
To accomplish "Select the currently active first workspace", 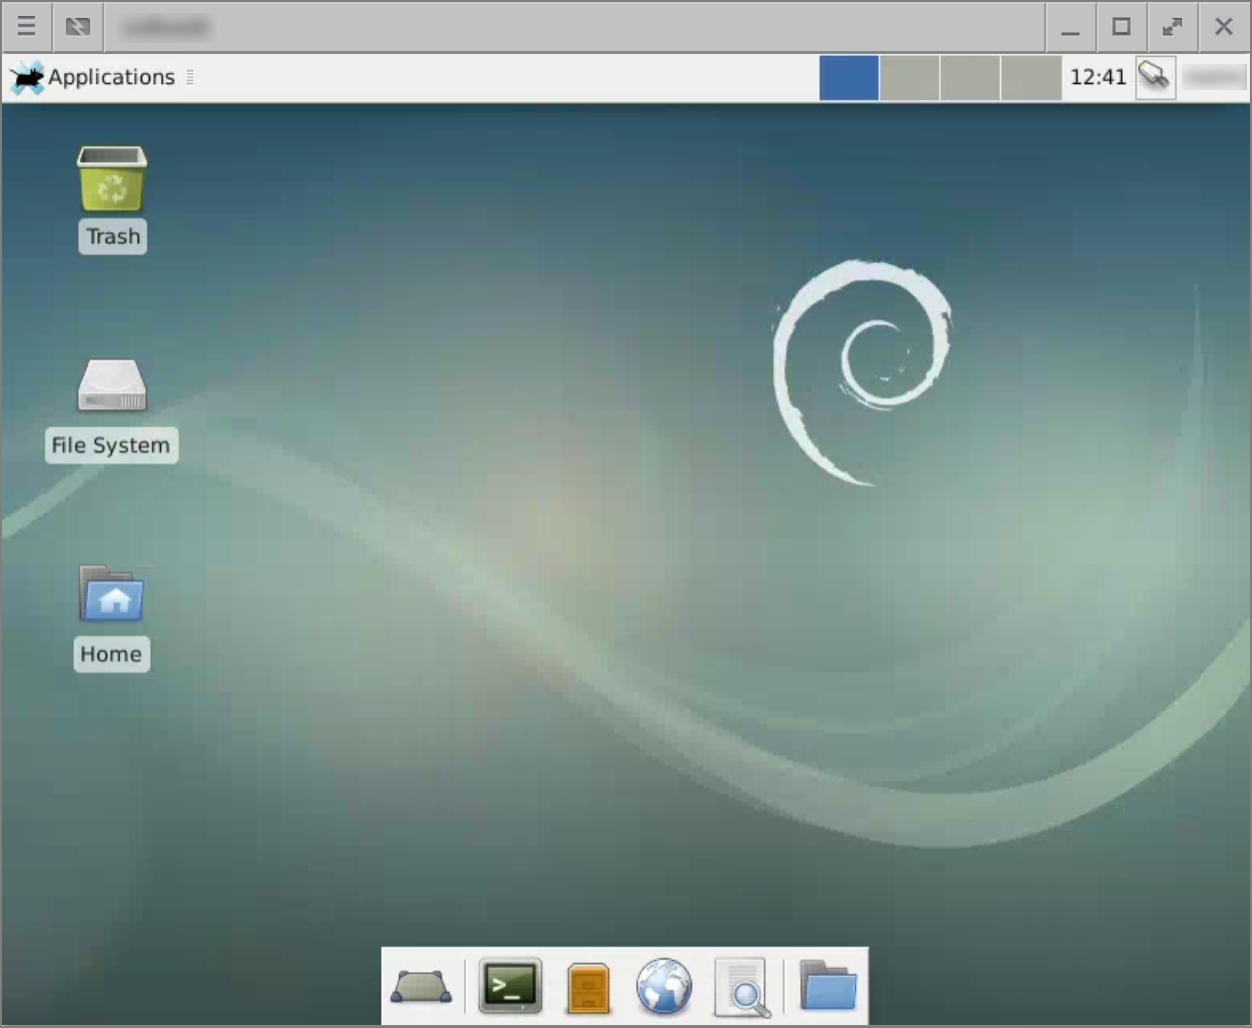I will tap(849, 77).
